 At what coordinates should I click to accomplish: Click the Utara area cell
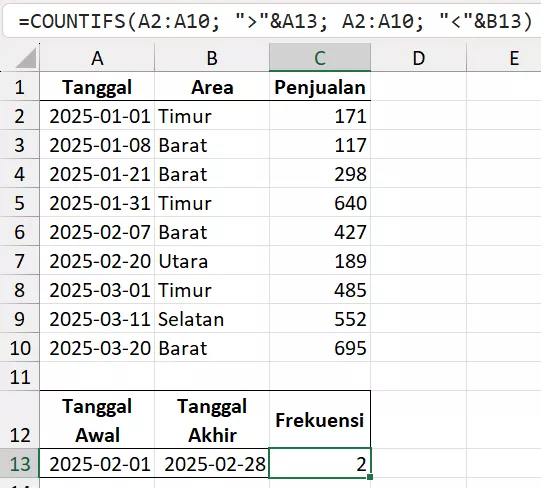click(212, 261)
